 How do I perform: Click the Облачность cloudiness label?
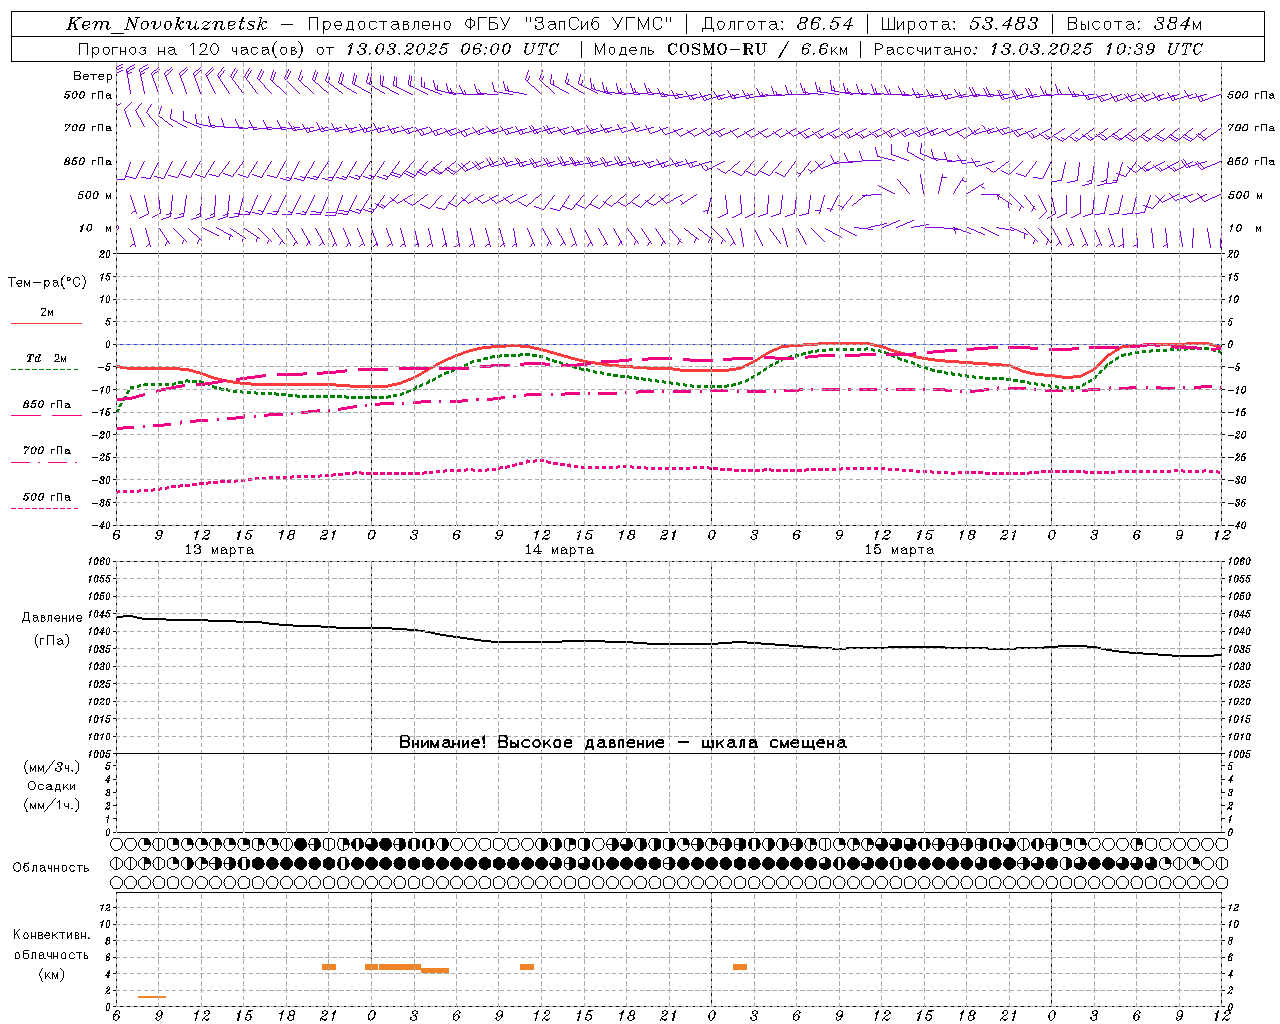click(51, 867)
